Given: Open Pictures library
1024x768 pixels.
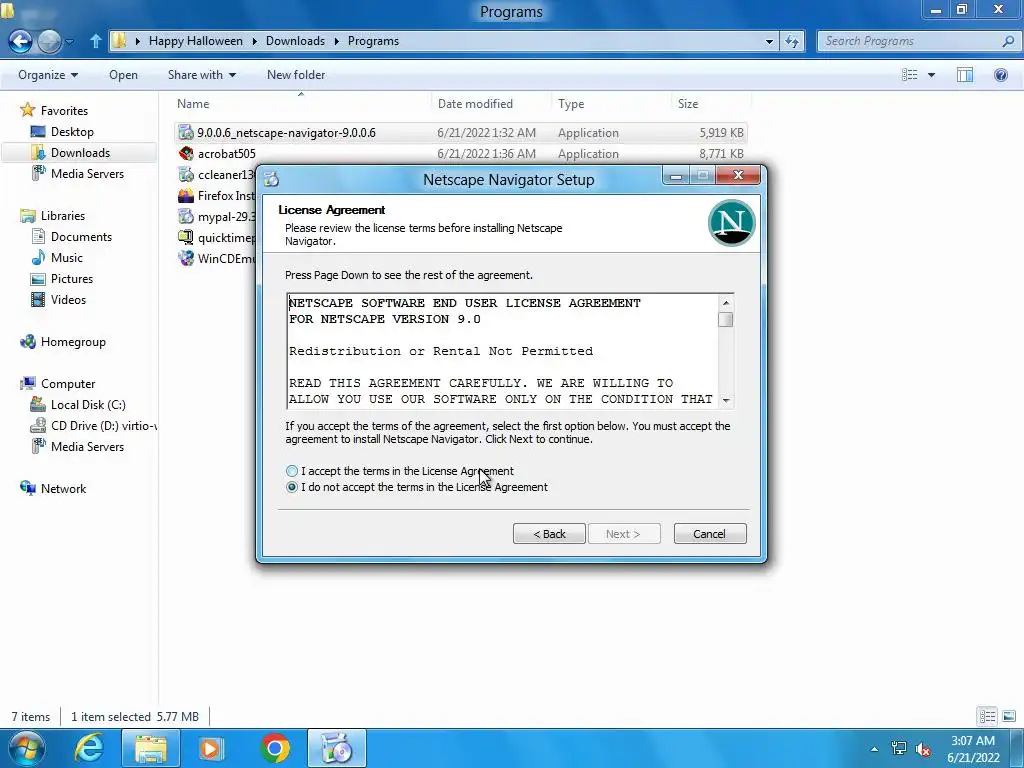Looking at the screenshot, I should click(x=72, y=278).
